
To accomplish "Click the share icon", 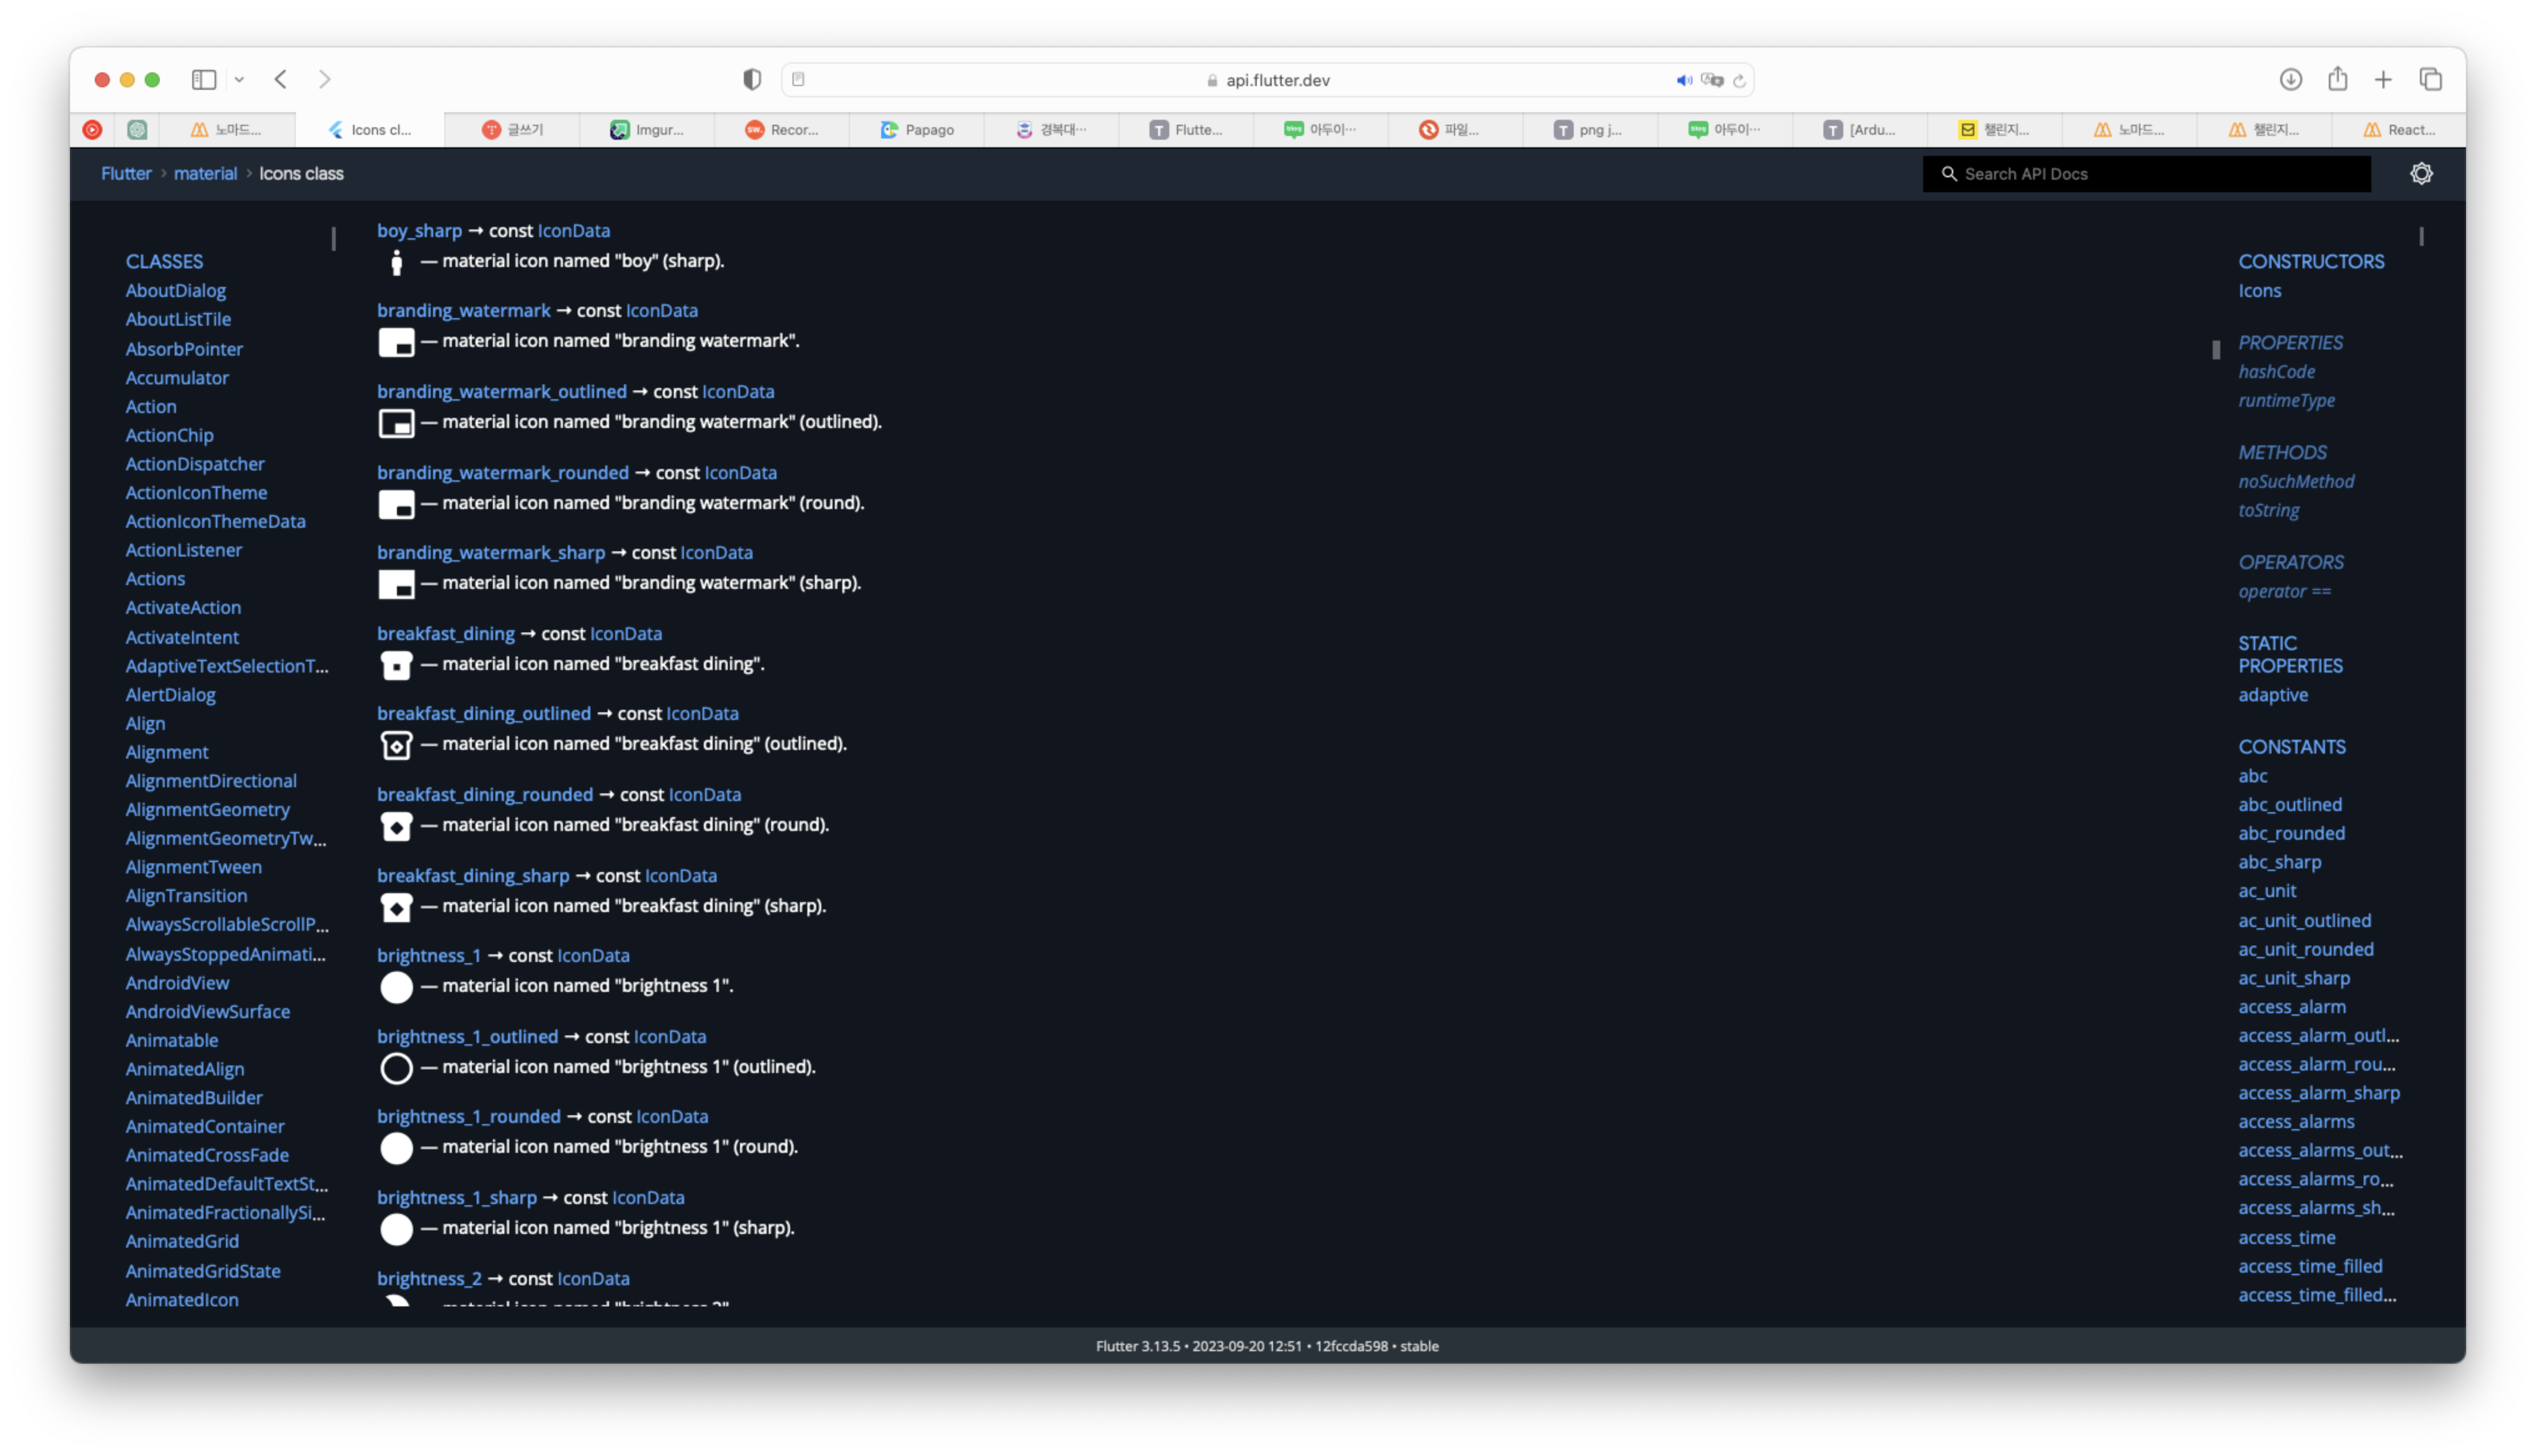I will pyautogui.click(x=2337, y=79).
